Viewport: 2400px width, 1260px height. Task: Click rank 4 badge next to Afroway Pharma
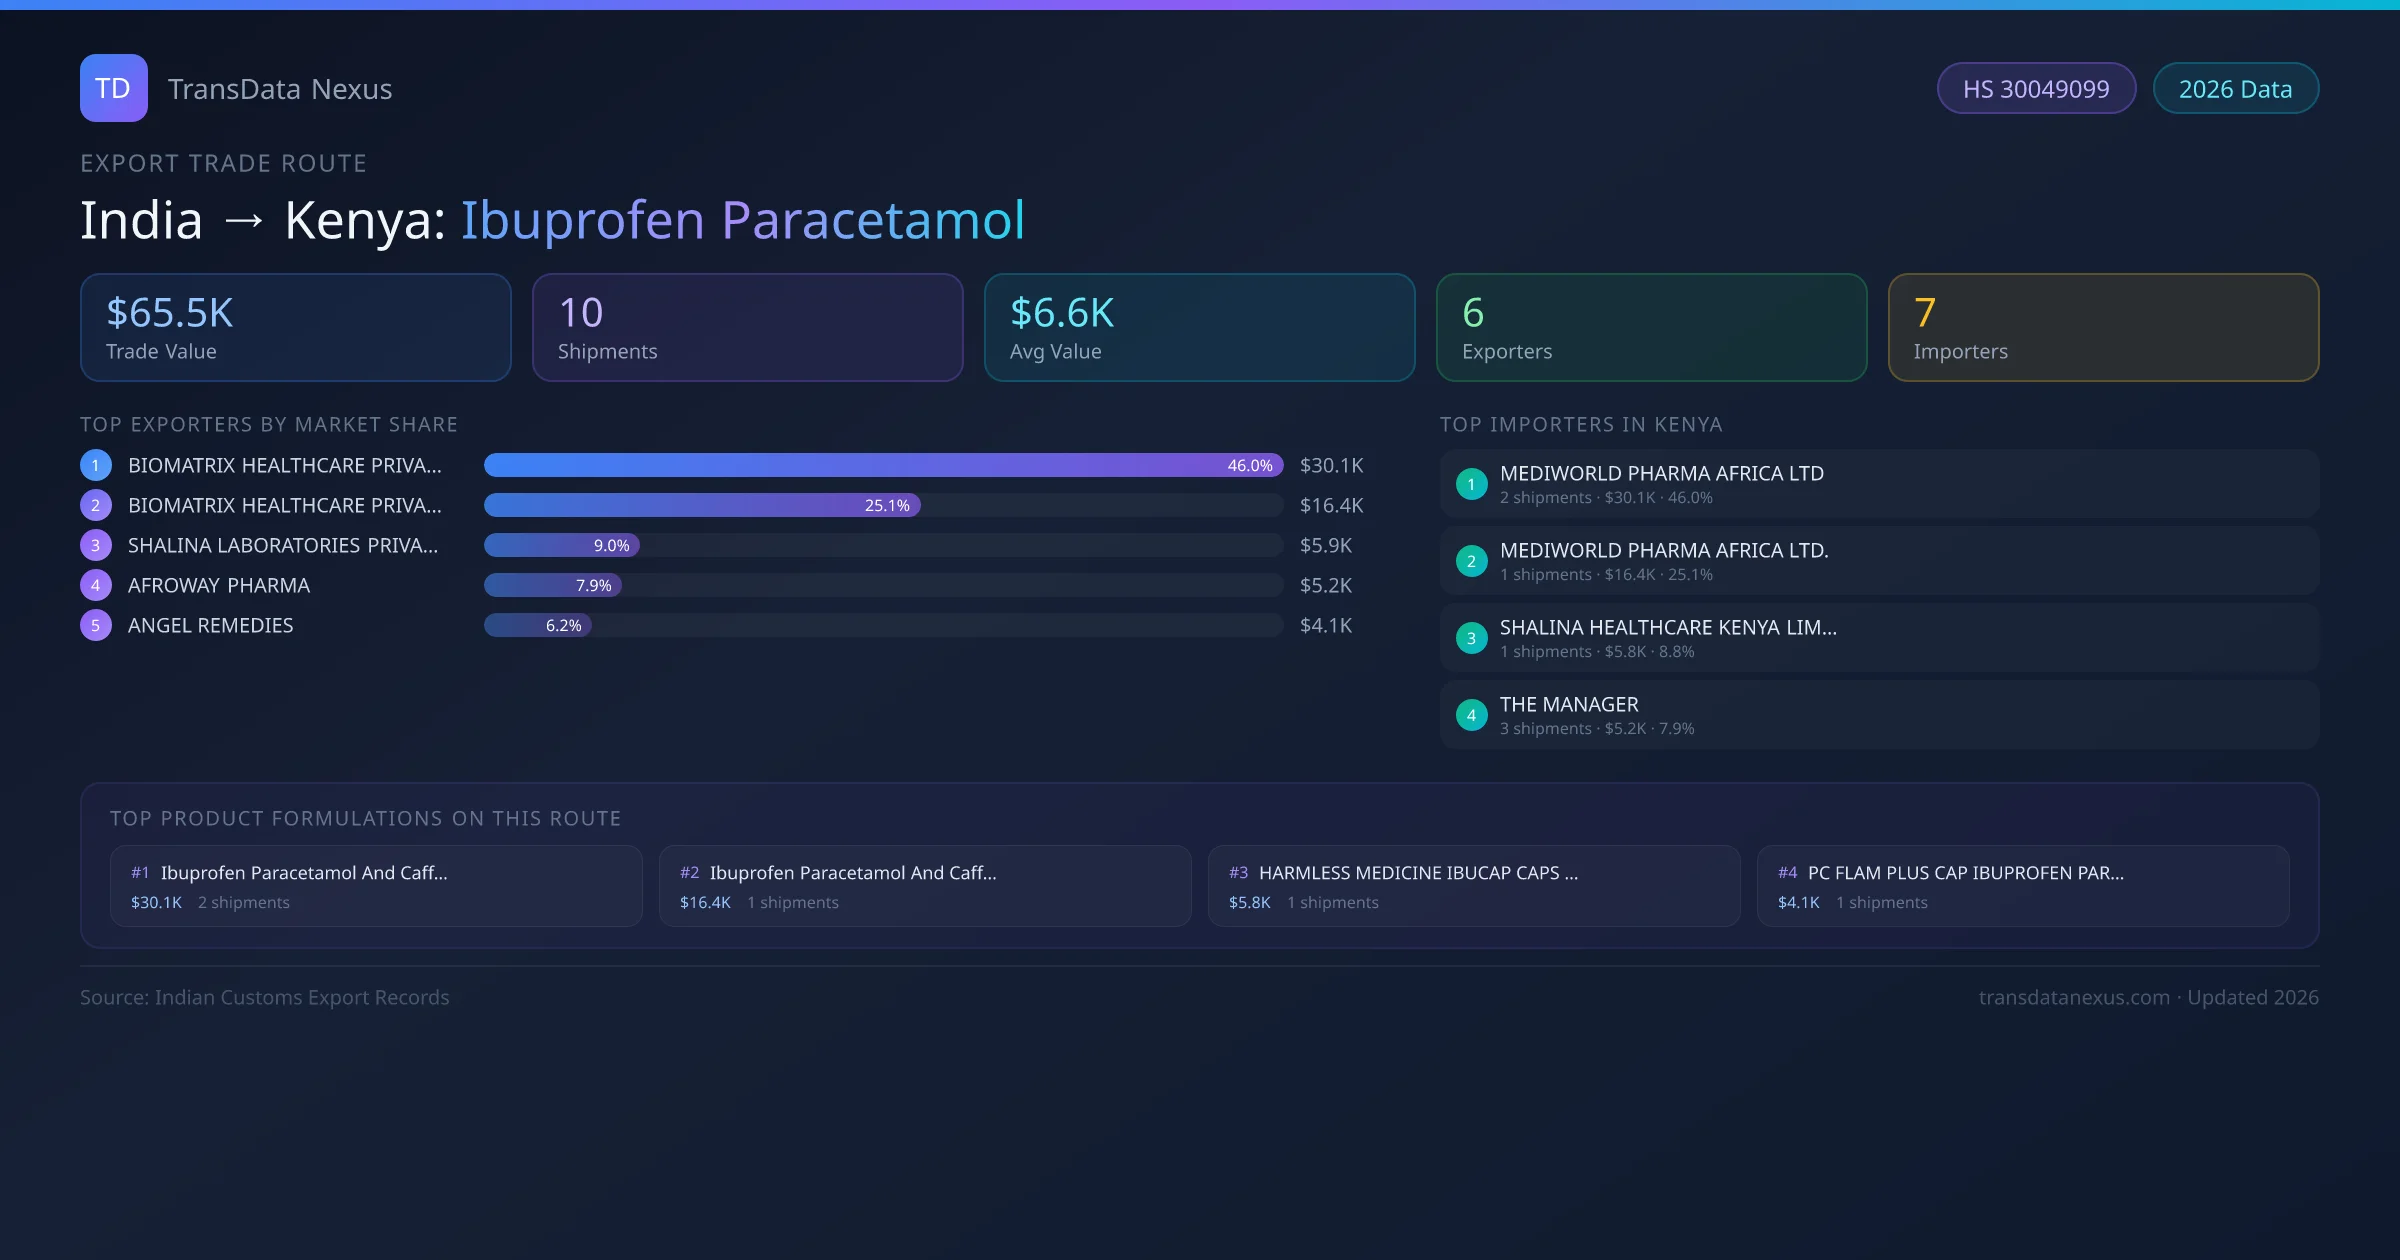point(96,585)
